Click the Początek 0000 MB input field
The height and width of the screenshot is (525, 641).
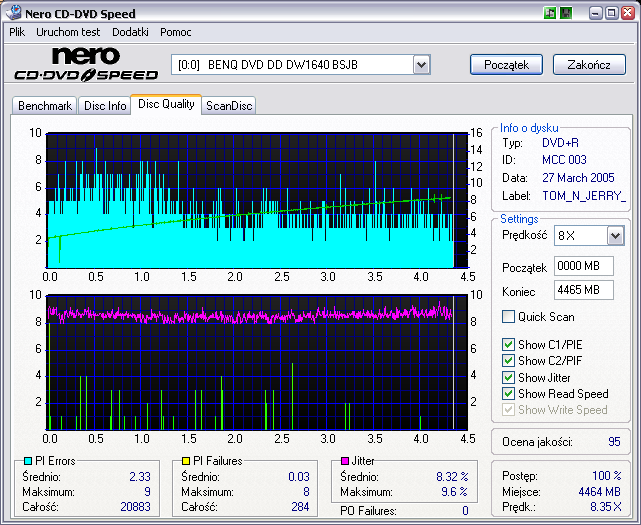pyautogui.click(x=584, y=266)
